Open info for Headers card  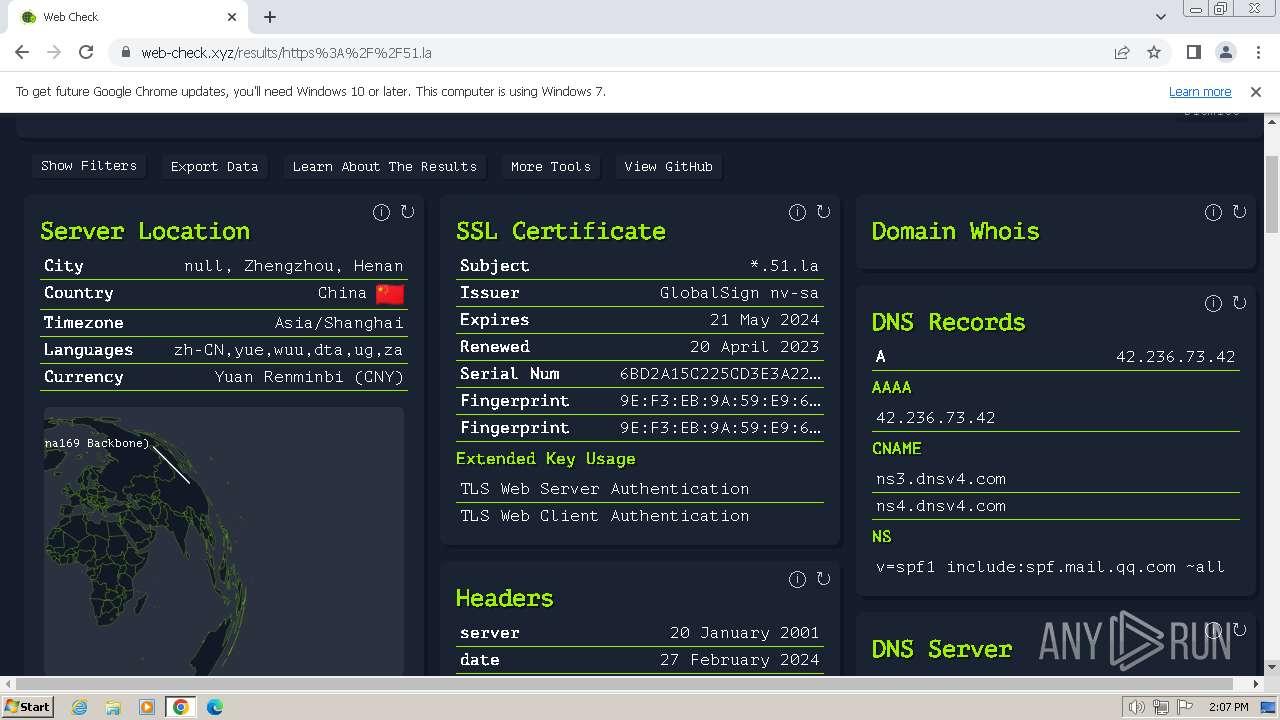coord(797,579)
